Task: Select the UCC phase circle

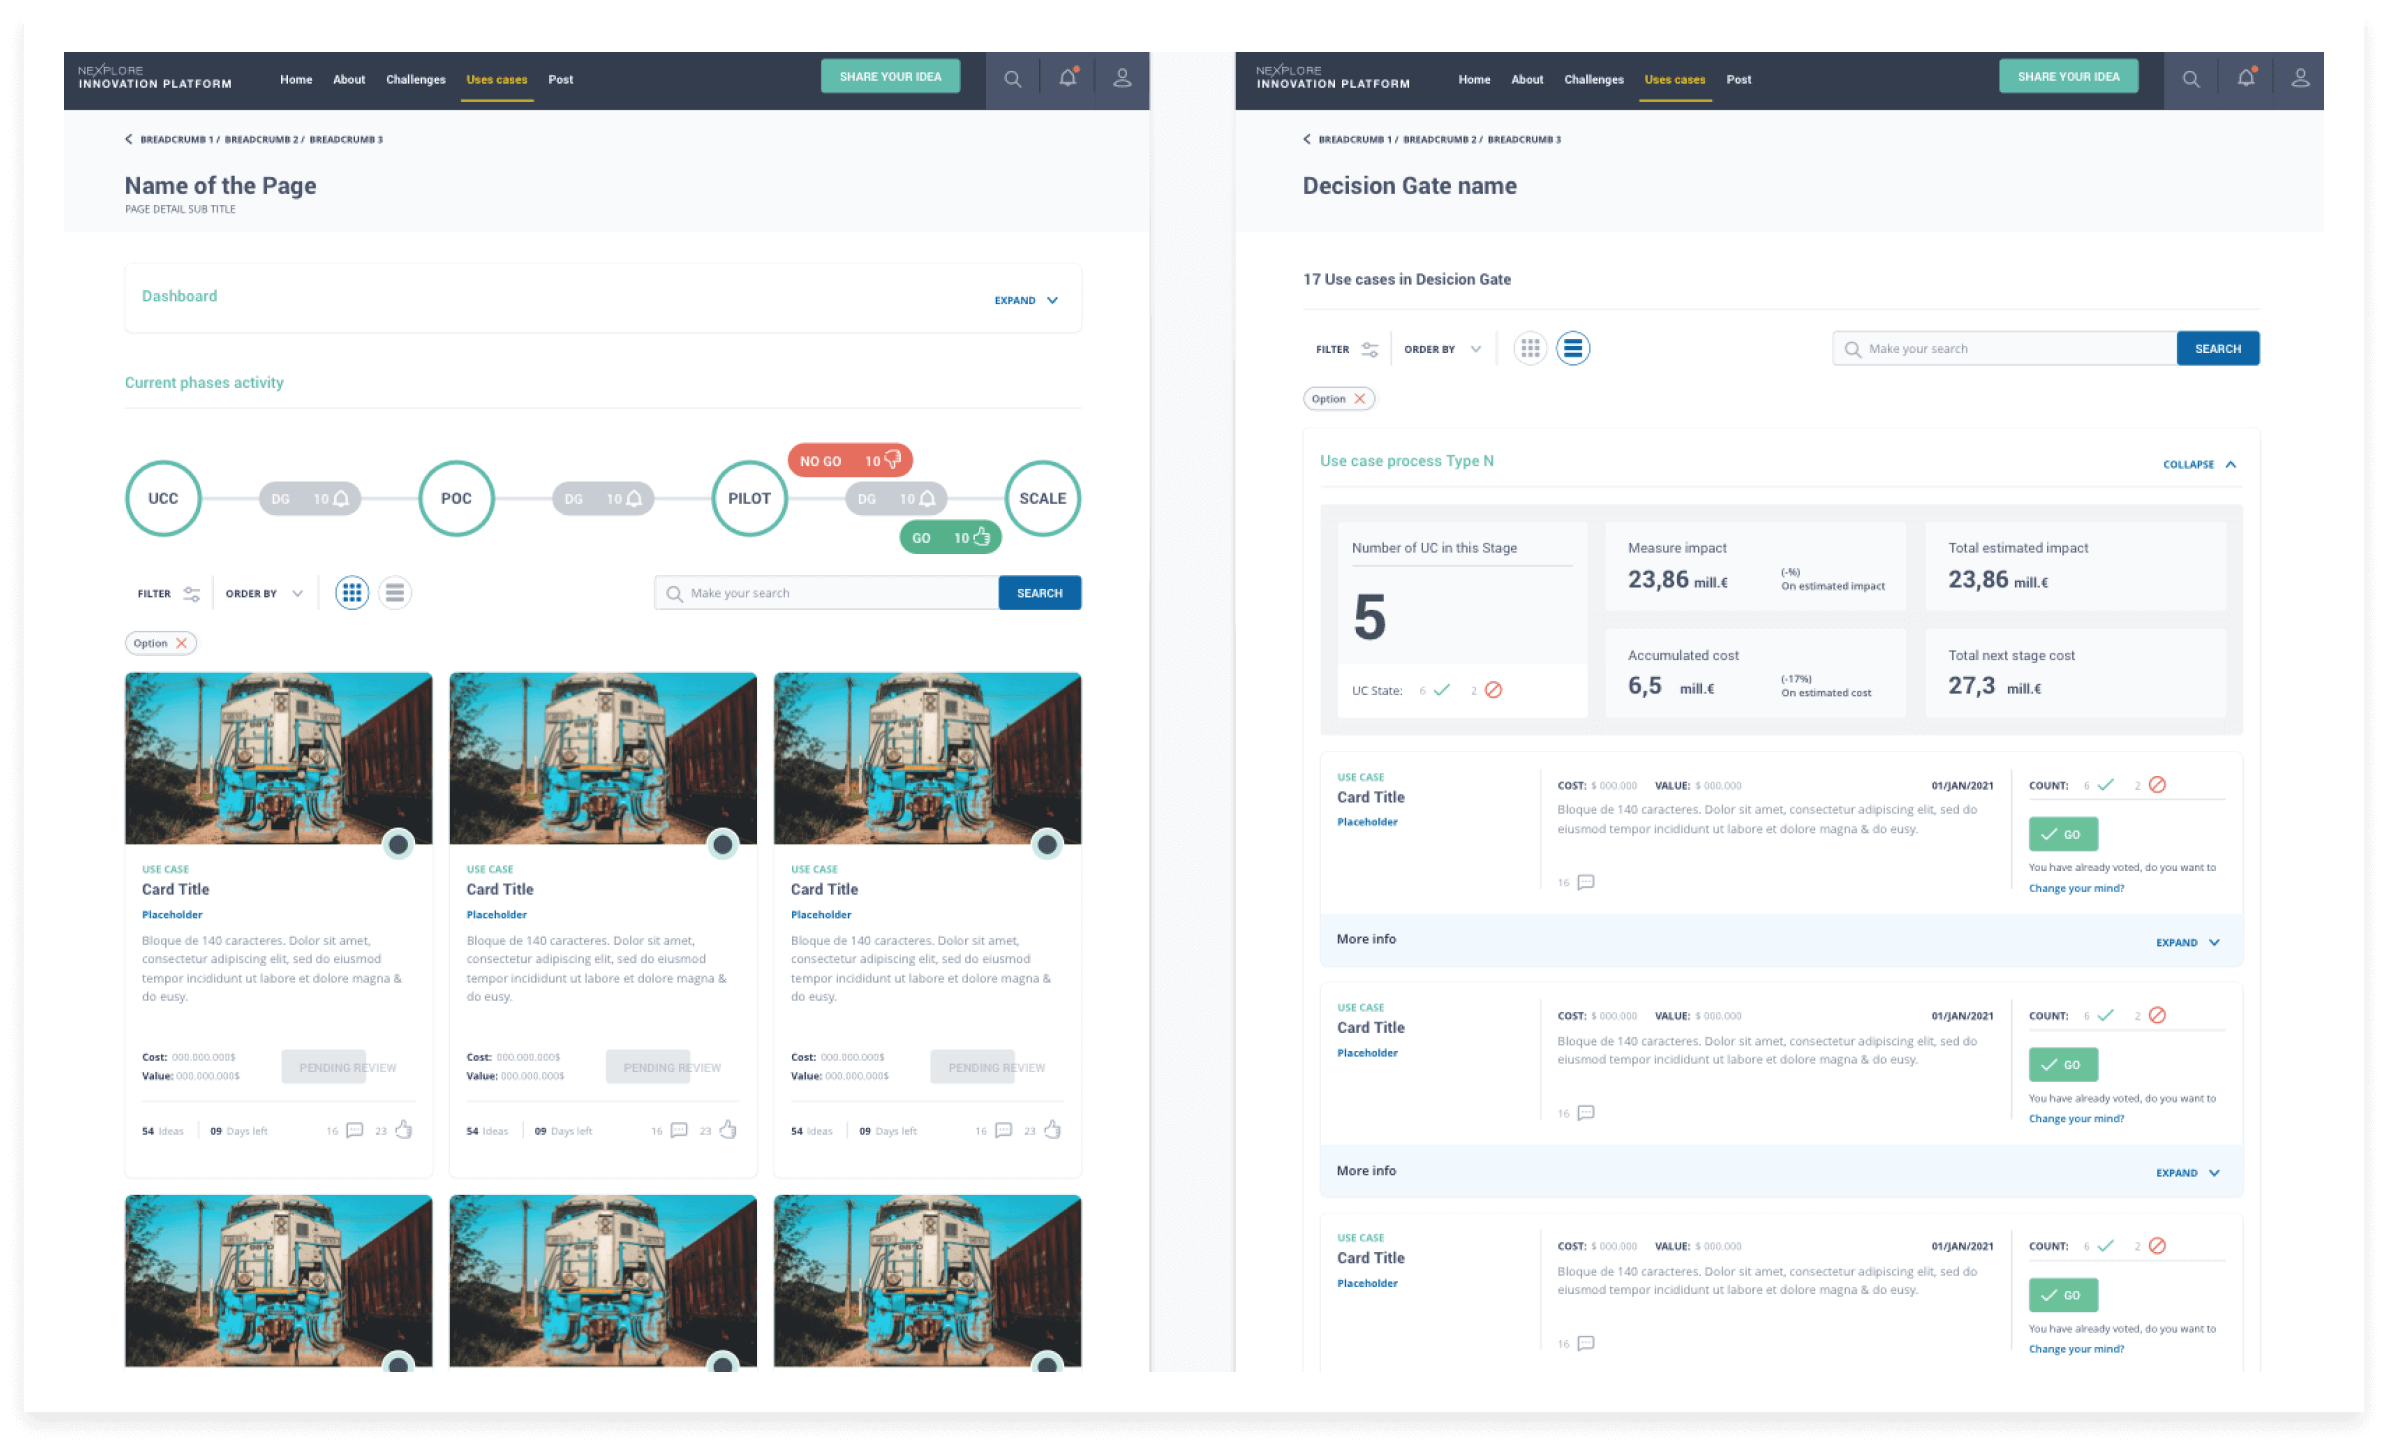Action: 163,498
